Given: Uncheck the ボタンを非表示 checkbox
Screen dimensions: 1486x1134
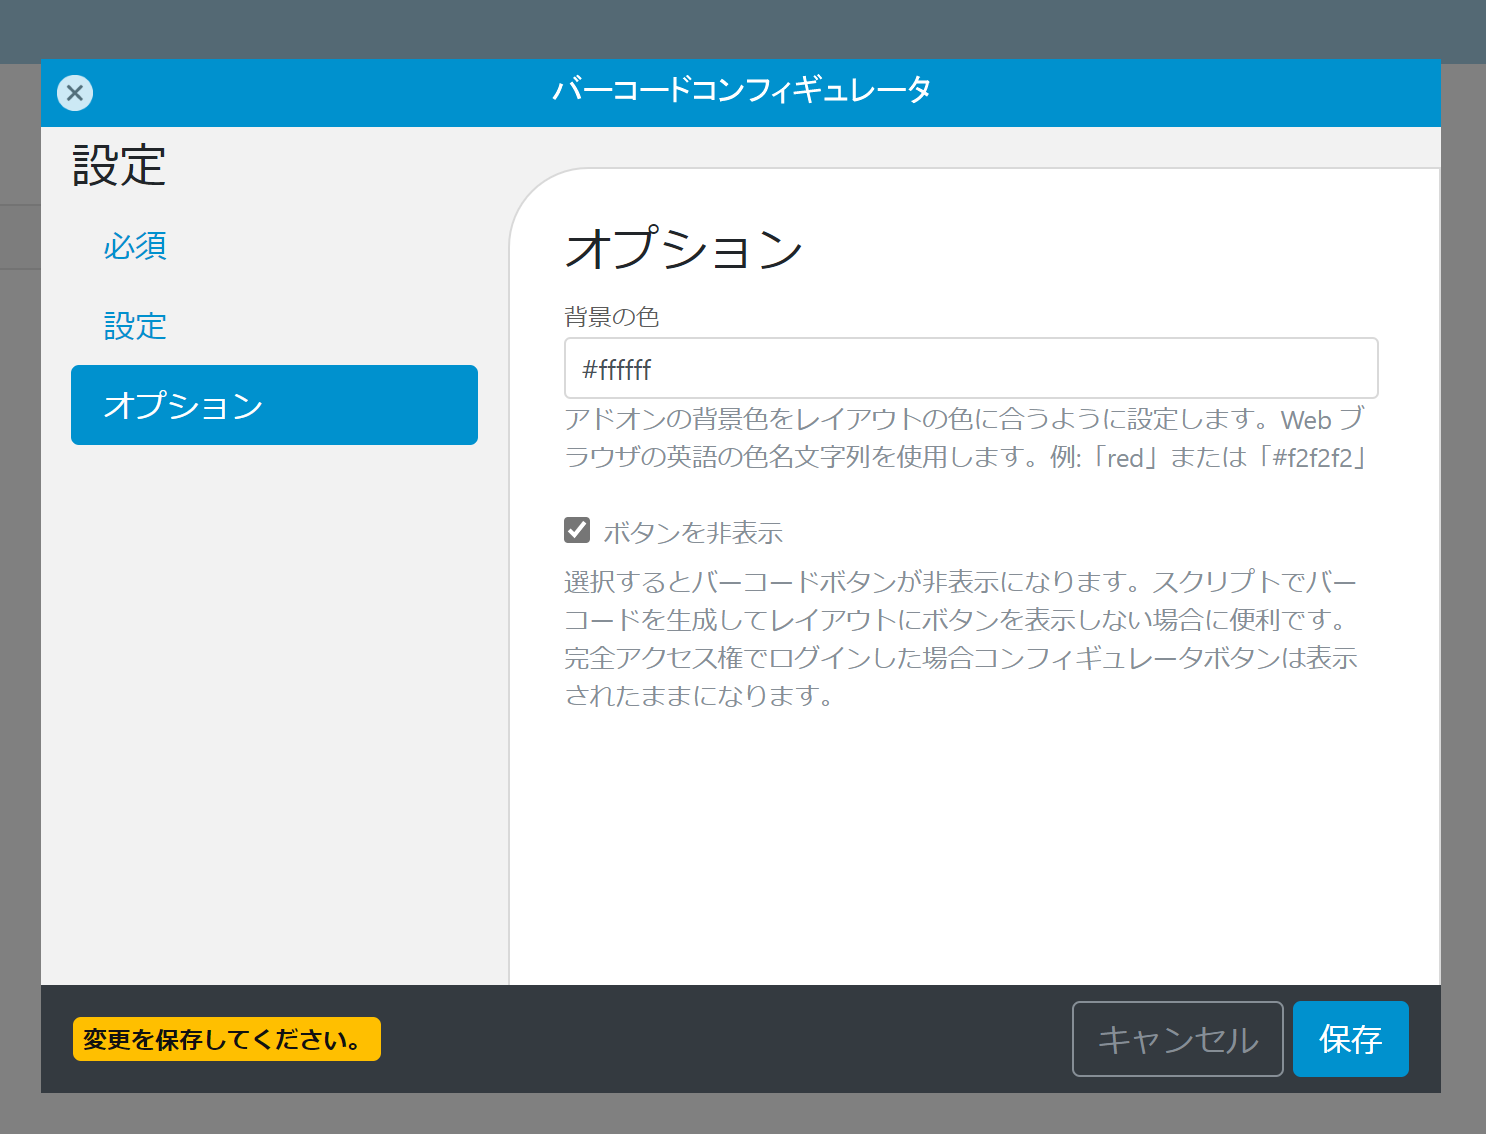Looking at the screenshot, I should tap(577, 530).
